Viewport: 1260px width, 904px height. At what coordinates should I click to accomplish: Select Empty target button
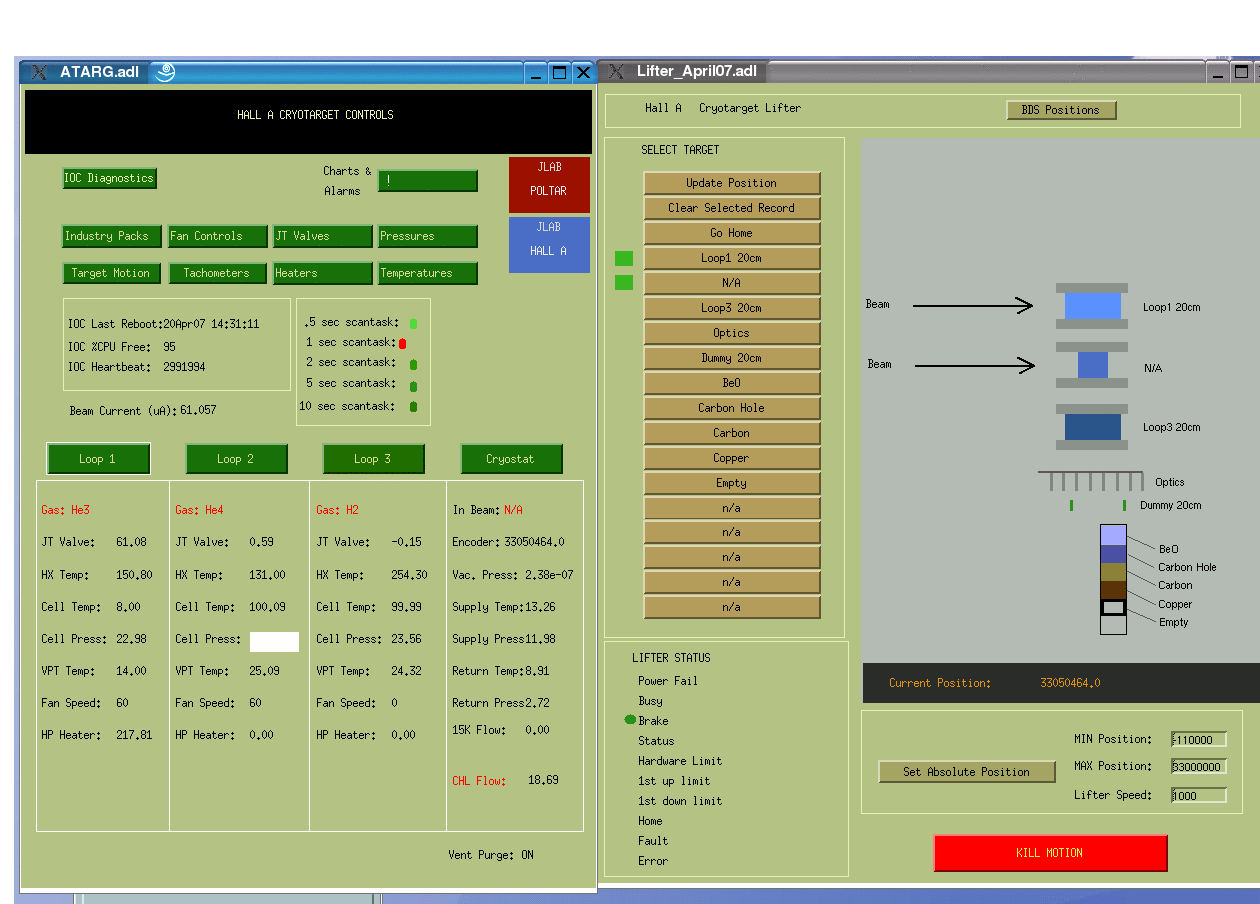tap(732, 483)
